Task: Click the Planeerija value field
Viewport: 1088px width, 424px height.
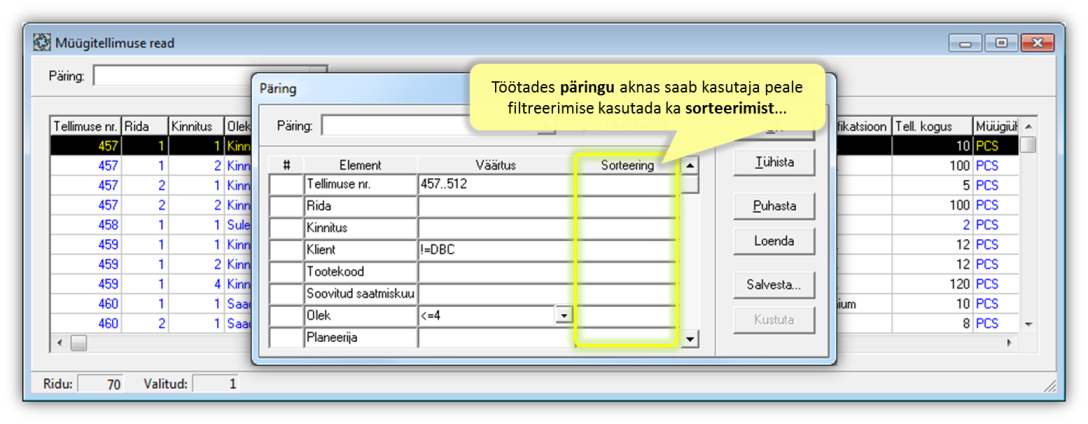Action: point(498,337)
